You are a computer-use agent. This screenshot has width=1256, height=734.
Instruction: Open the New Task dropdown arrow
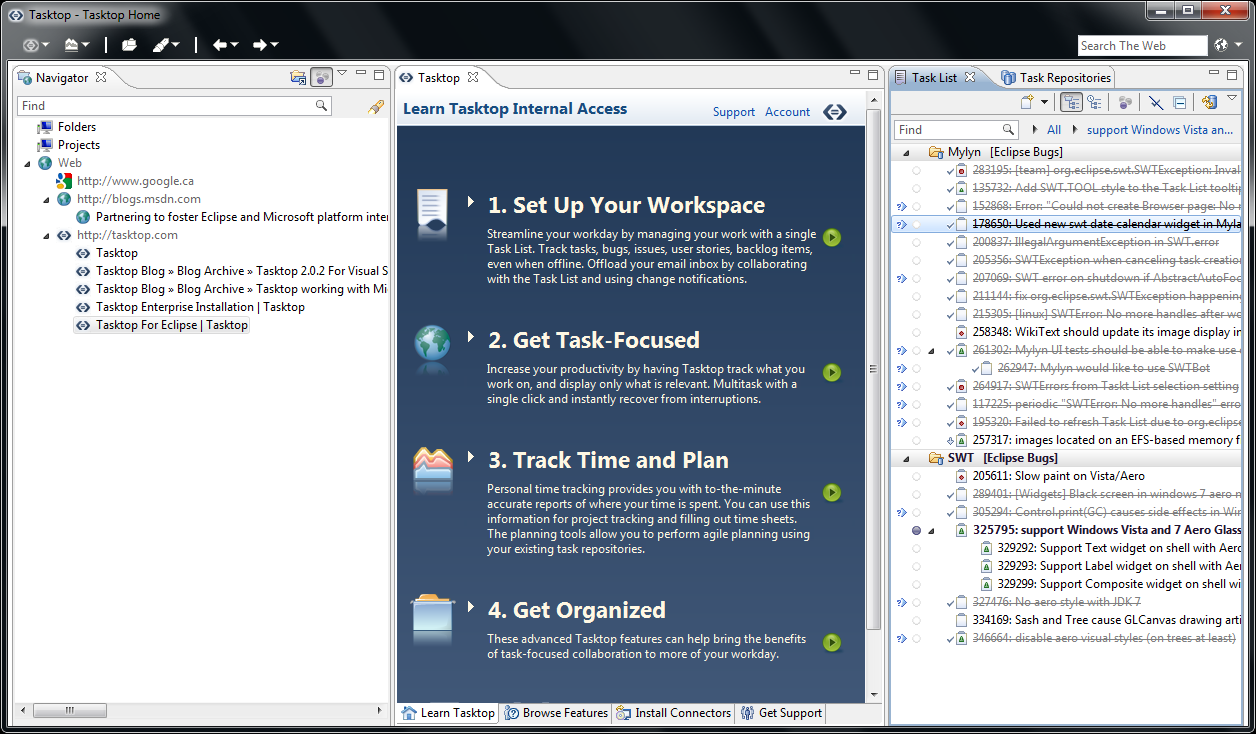[x=1045, y=102]
